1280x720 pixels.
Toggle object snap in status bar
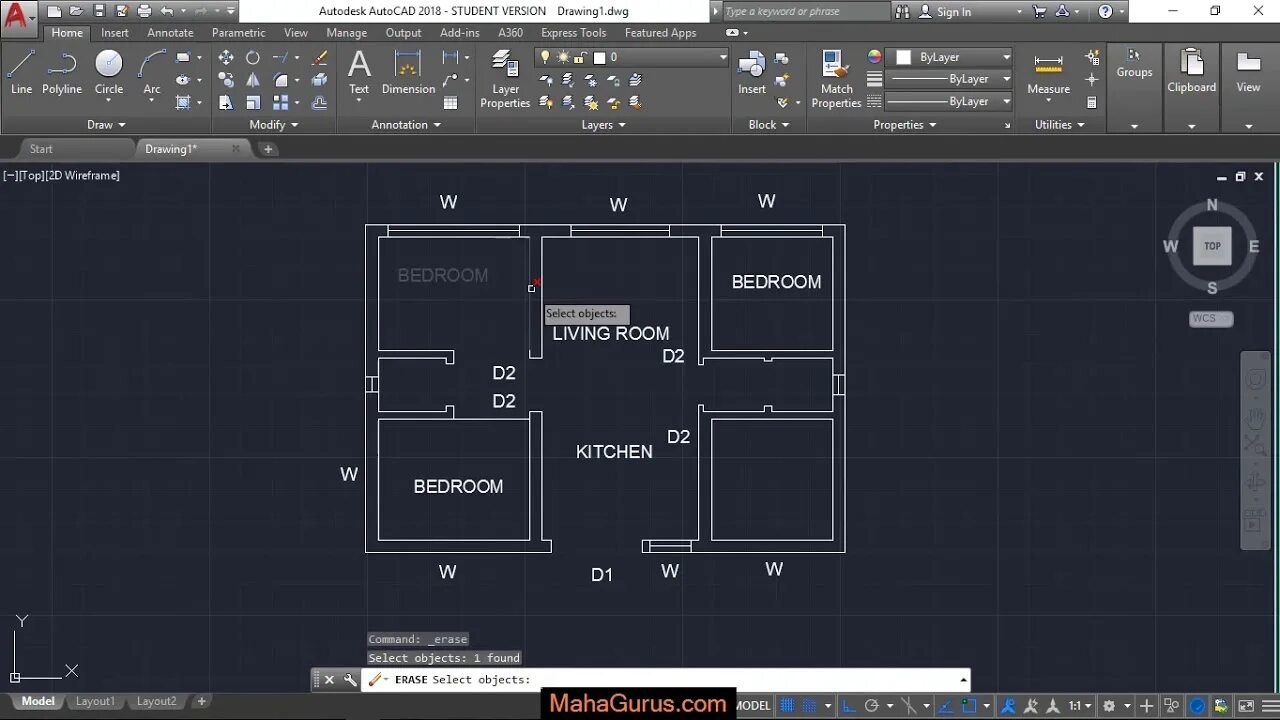pos(968,706)
